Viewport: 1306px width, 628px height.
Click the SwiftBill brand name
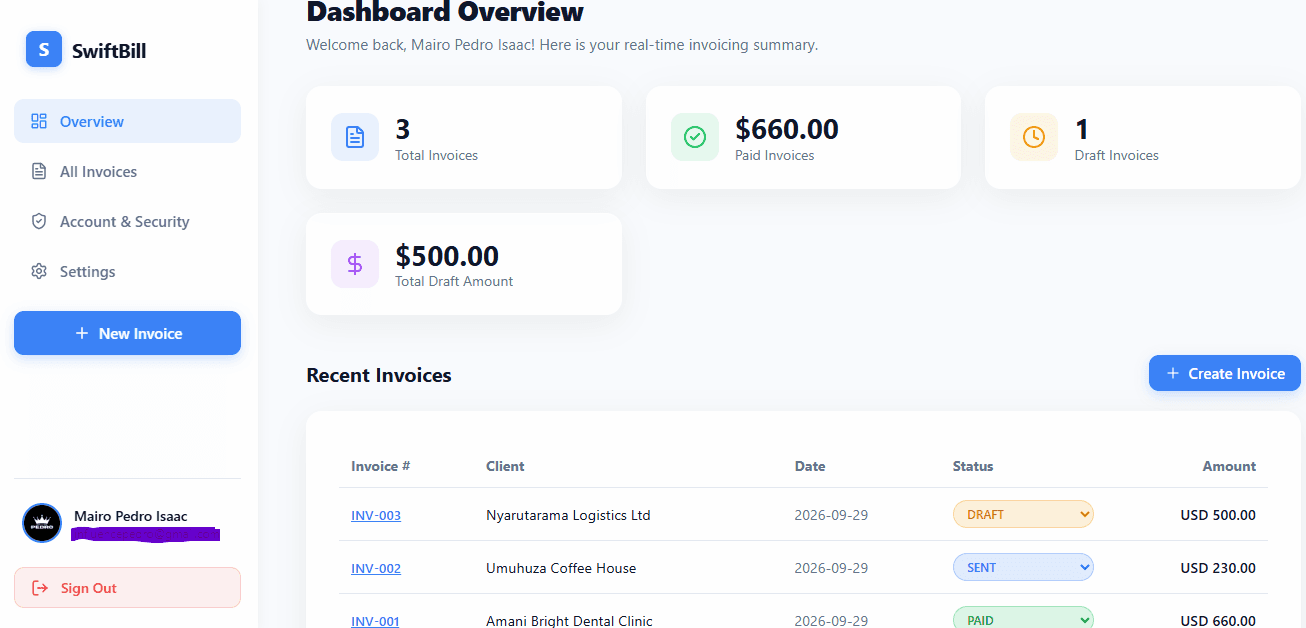109,50
